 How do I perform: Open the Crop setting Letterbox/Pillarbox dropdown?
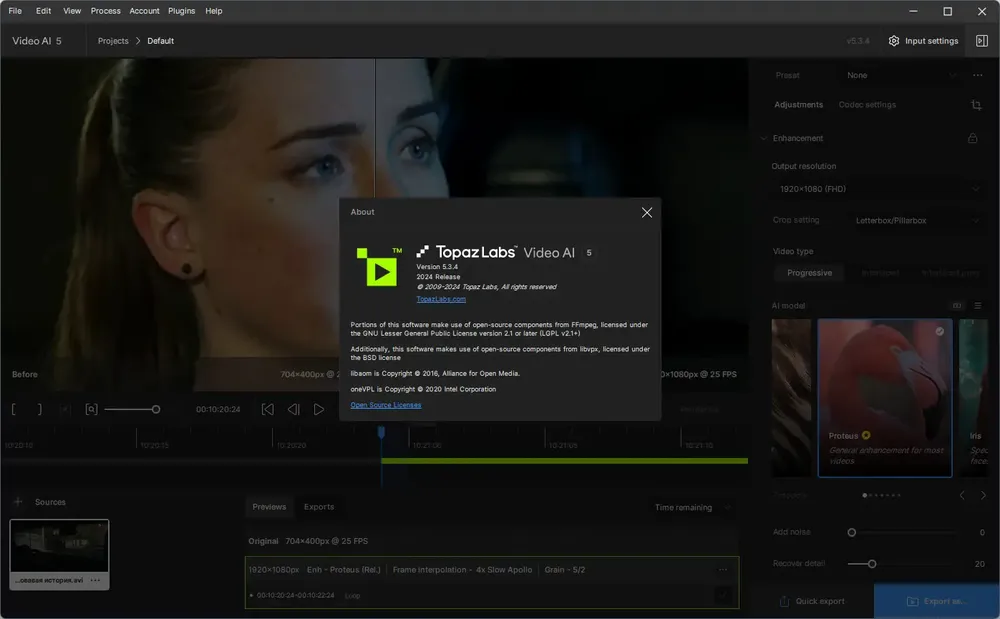pos(916,221)
